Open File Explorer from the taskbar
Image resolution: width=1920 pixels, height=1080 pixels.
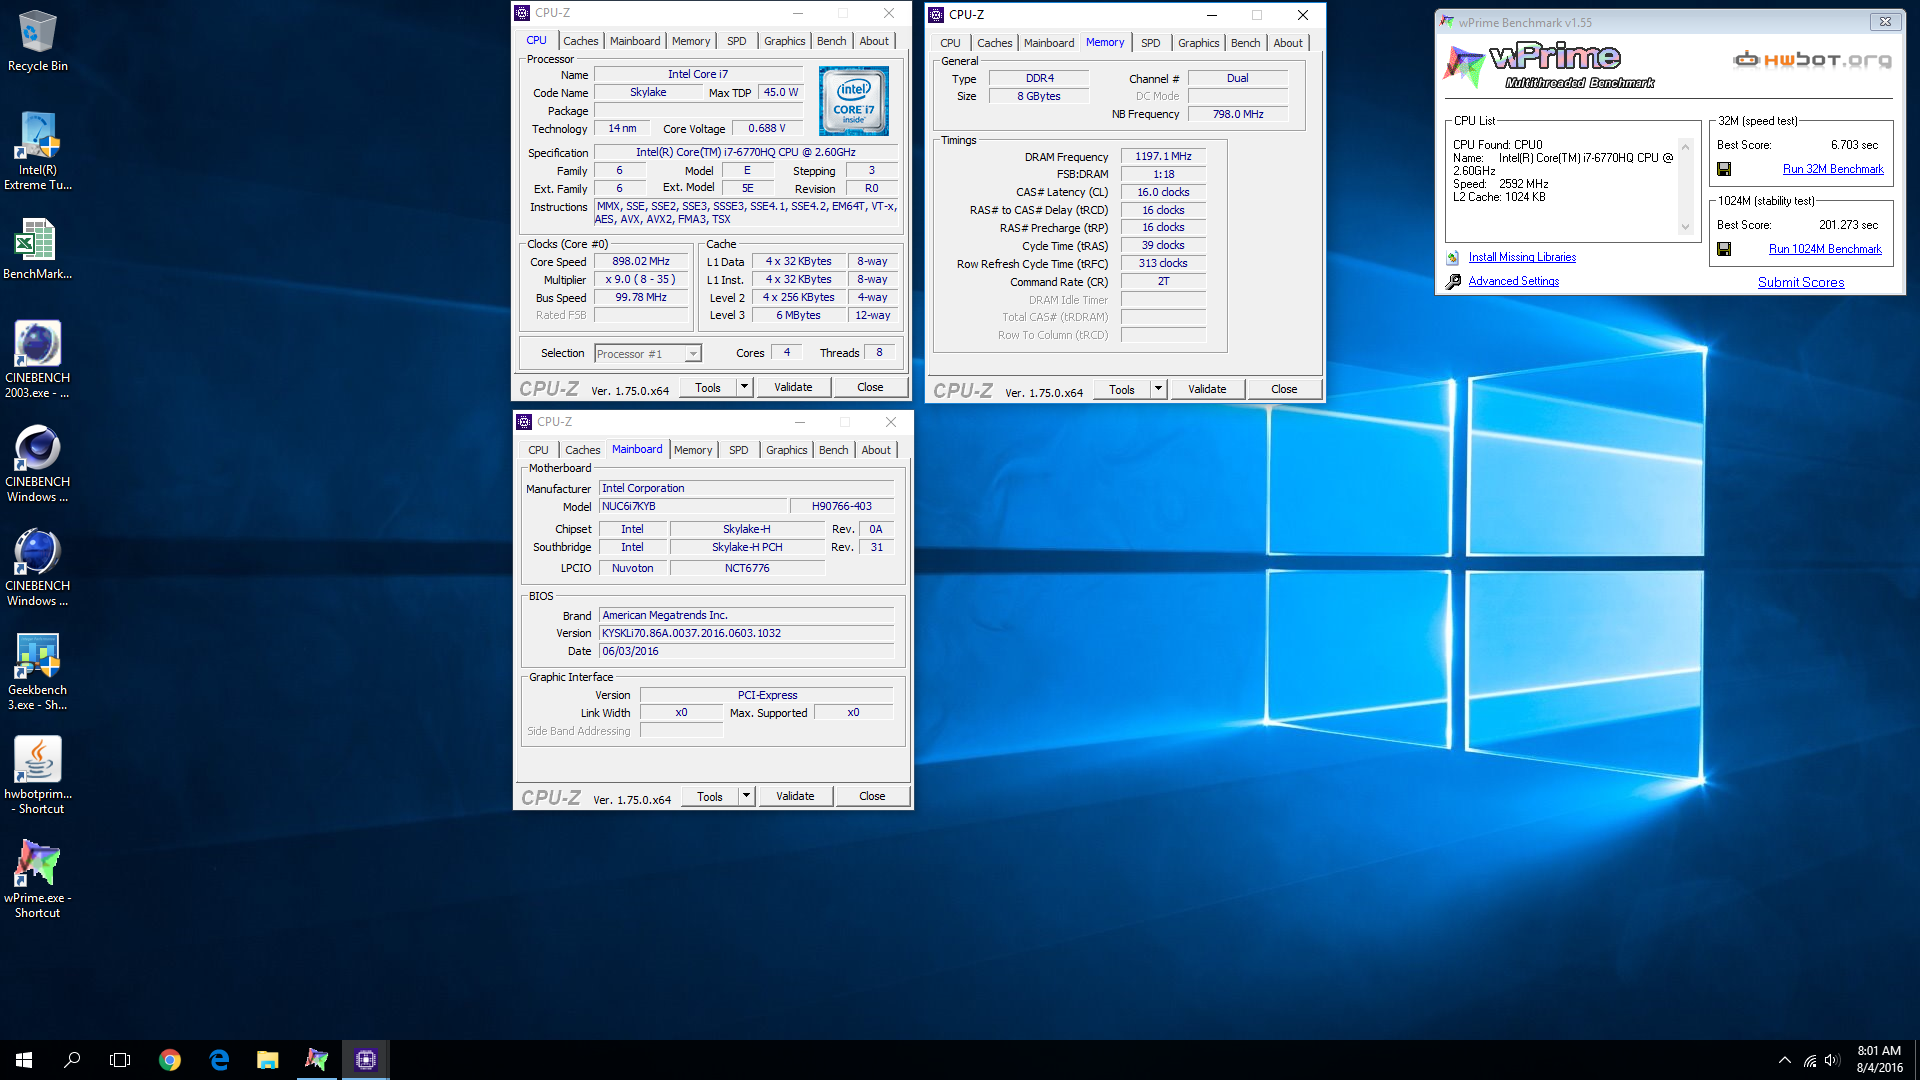(267, 1060)
